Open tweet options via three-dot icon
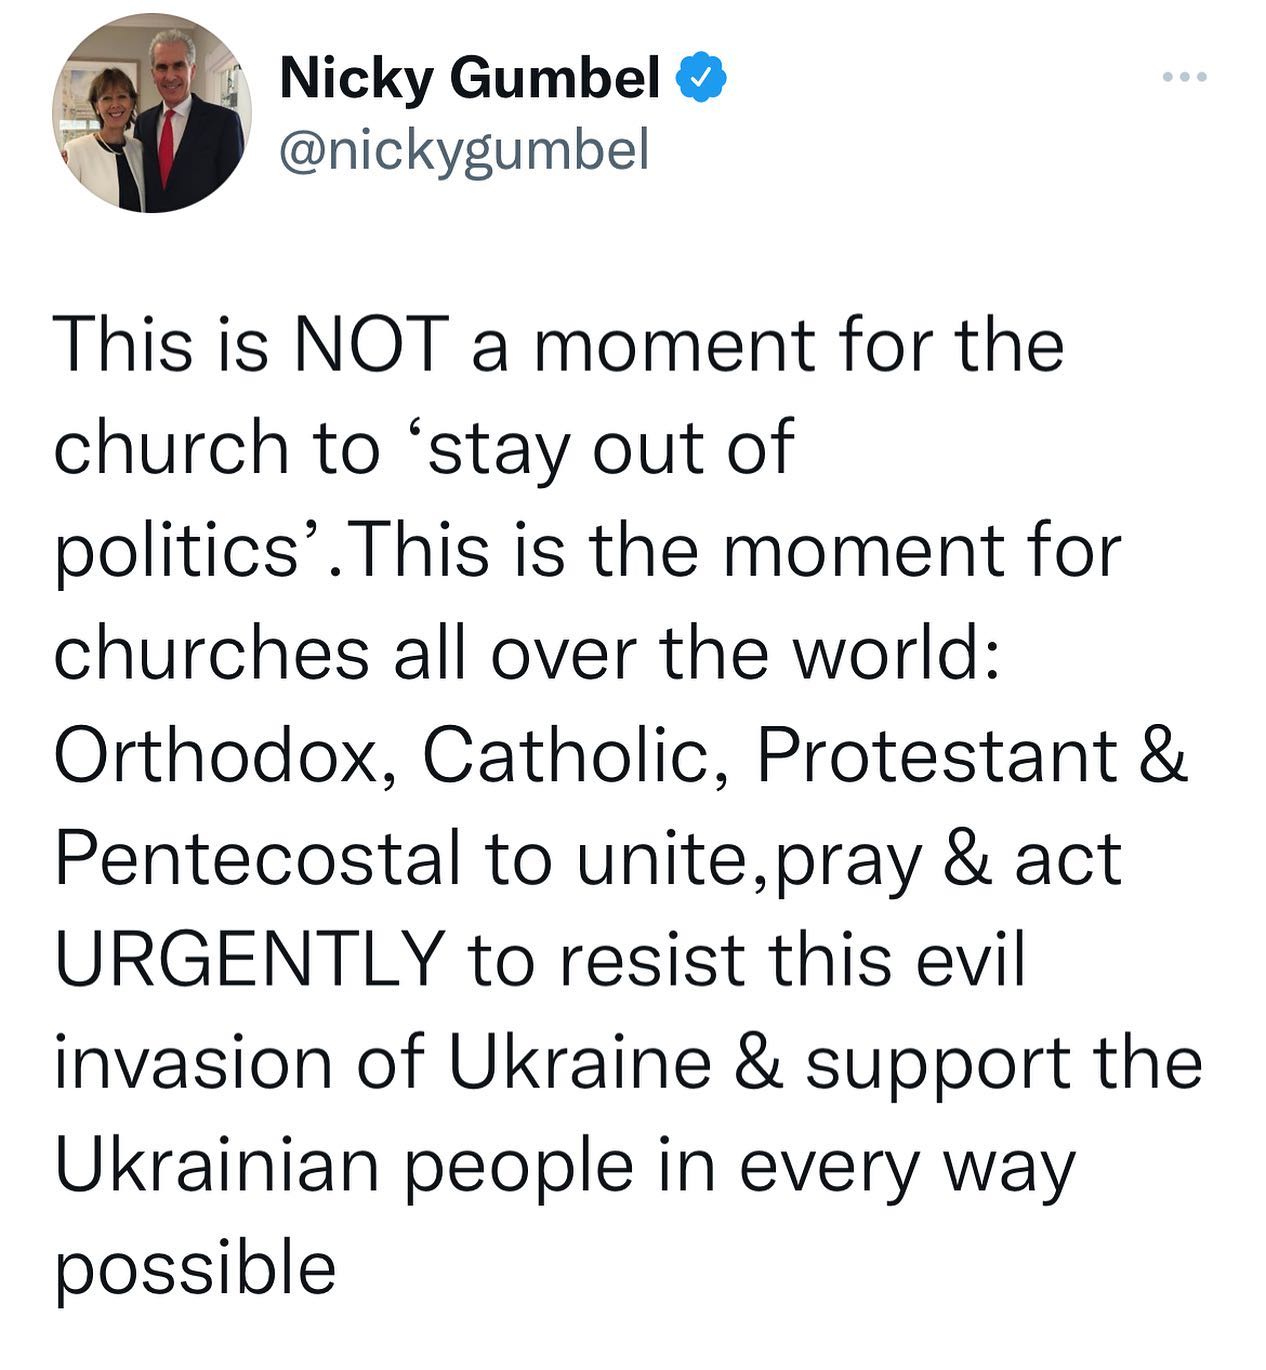Viewport: 1266px width, 1370px height. pos(1185,77)
